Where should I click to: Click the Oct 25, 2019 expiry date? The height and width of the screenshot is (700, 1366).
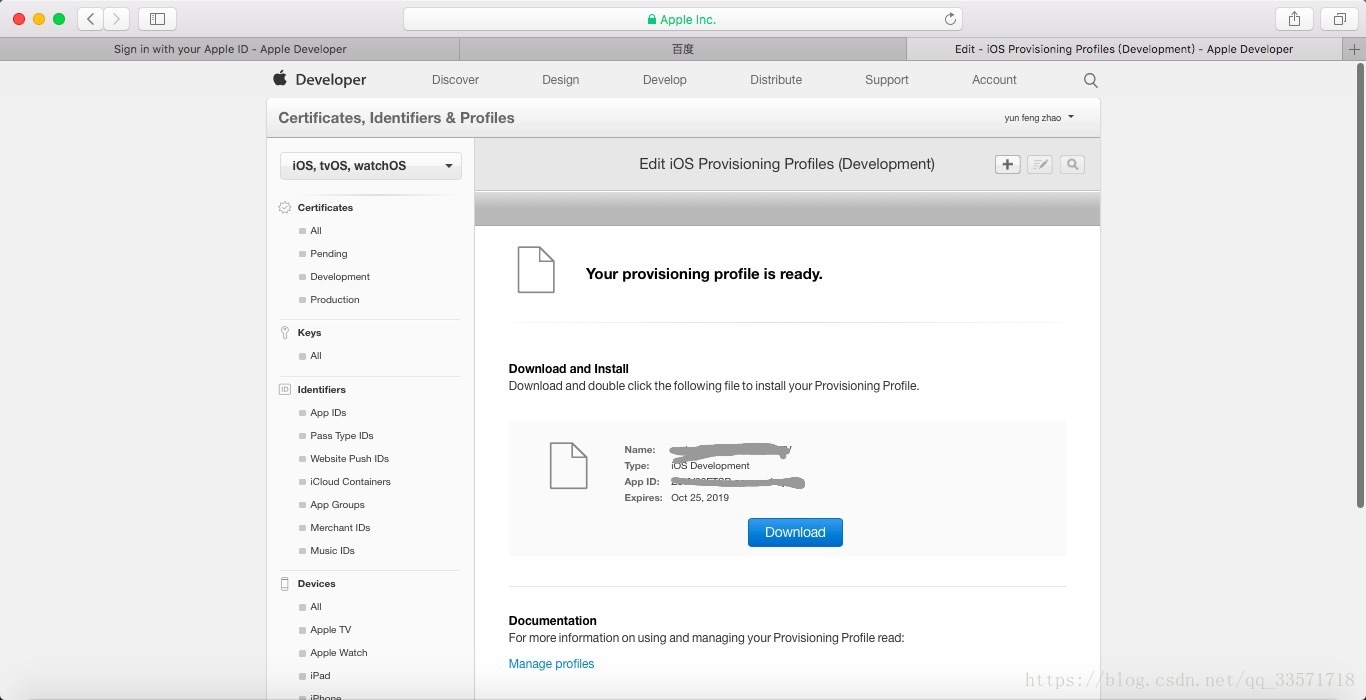point(700,498)
